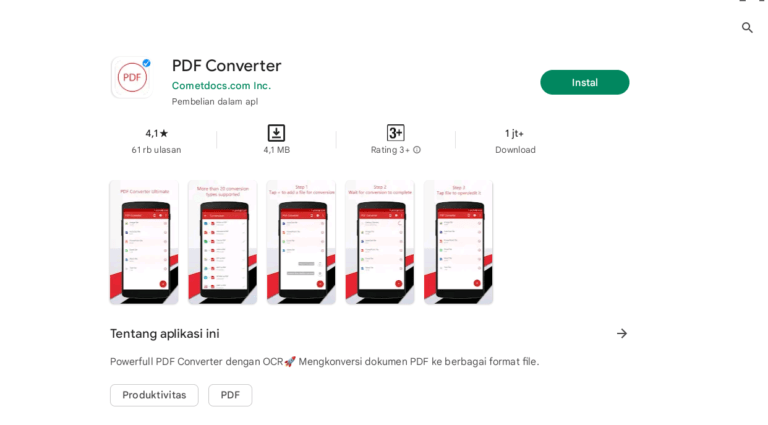Open rating info circle icon
768x425 pixels.
[x=417, y=150]
